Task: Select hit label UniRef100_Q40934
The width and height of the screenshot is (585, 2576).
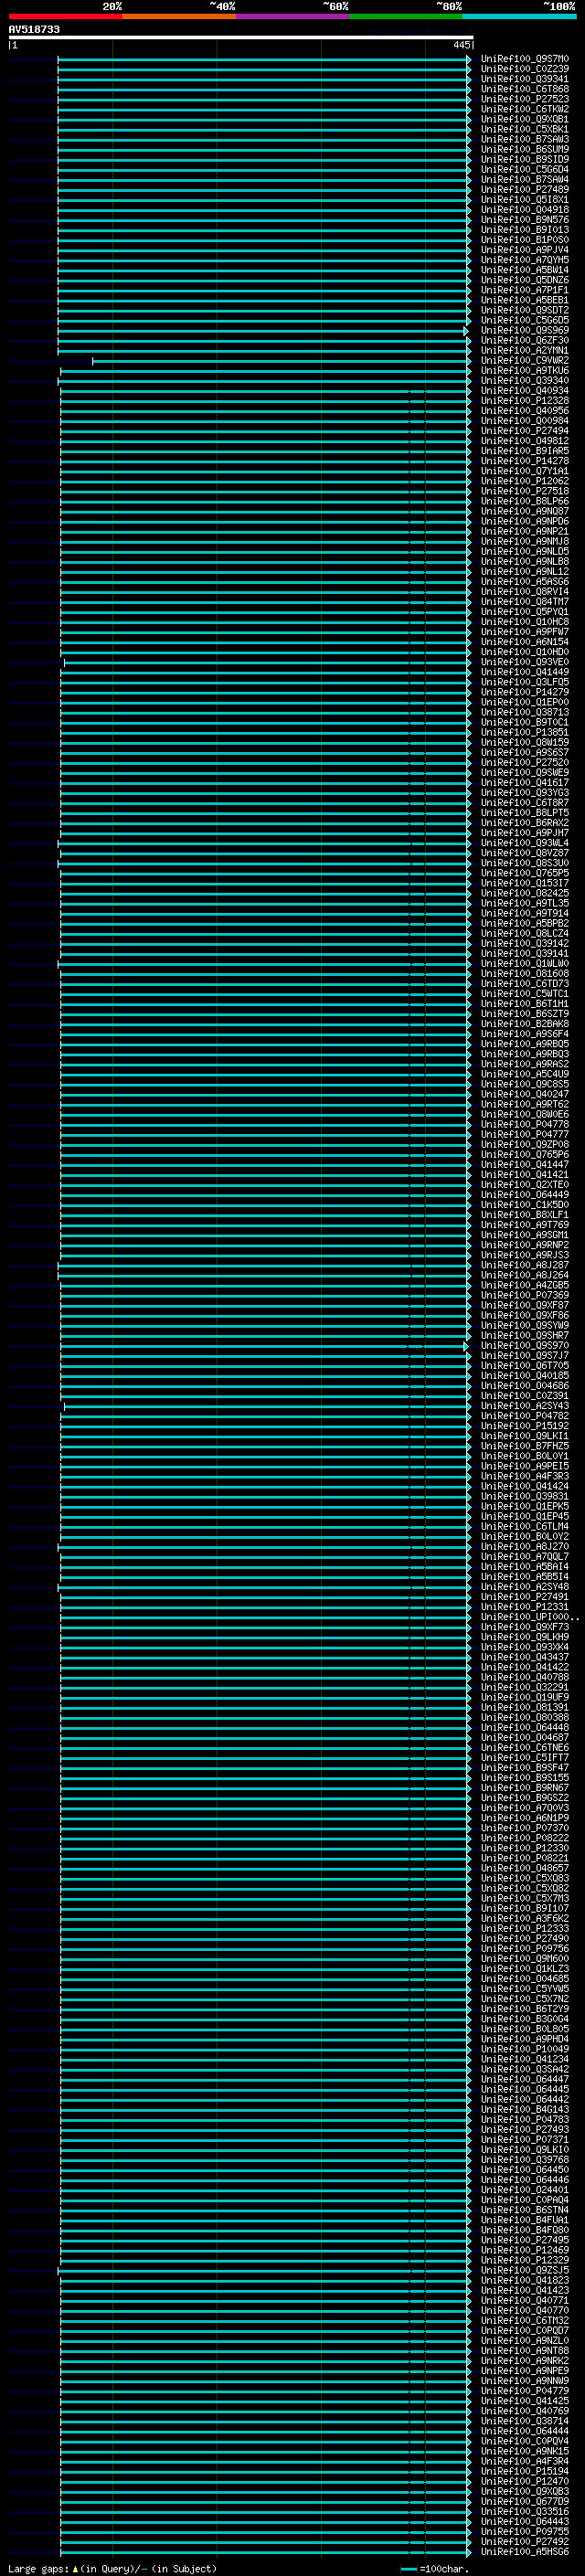Action: (524, 391)
